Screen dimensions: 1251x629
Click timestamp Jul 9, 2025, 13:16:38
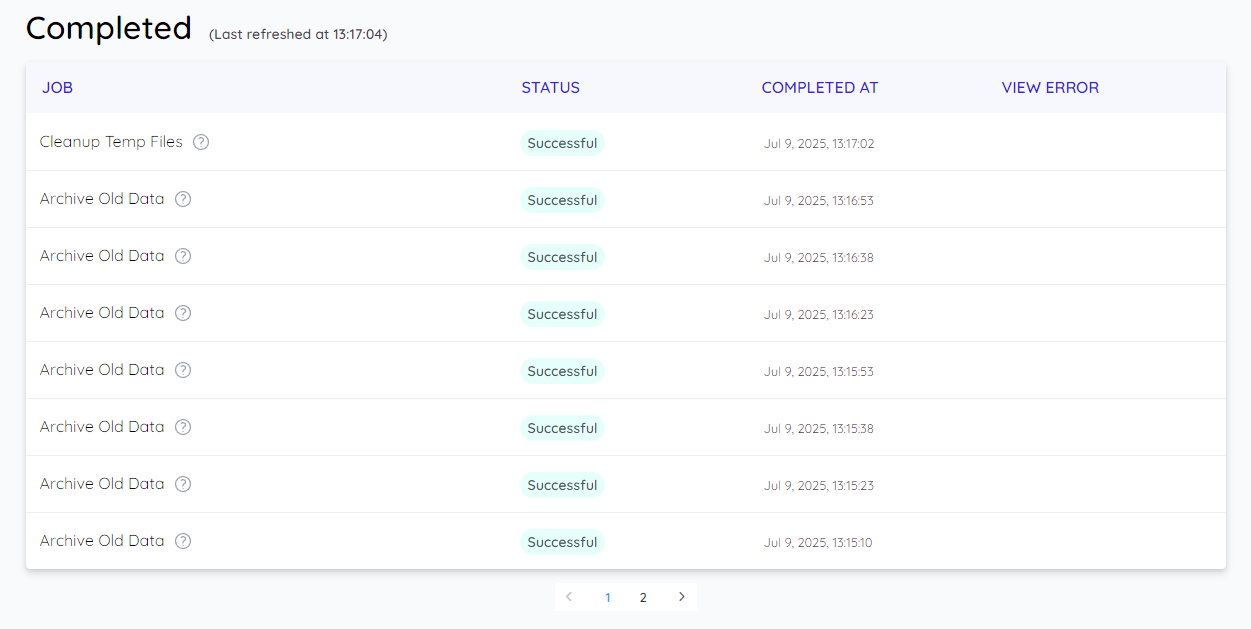pos(819,258)
